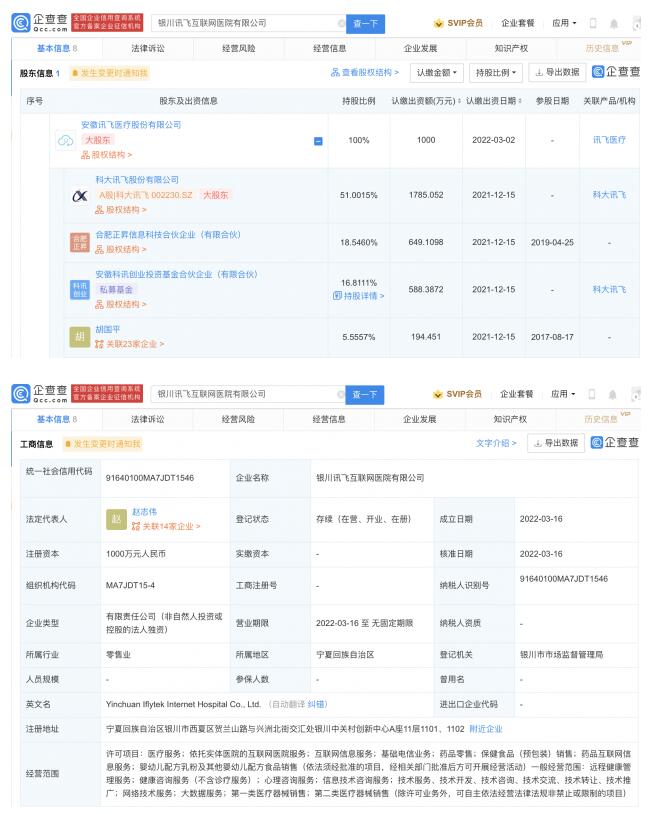Open 查看股权结构 link
The height and width of the screenshot is (814, 649).
(365, 72)
